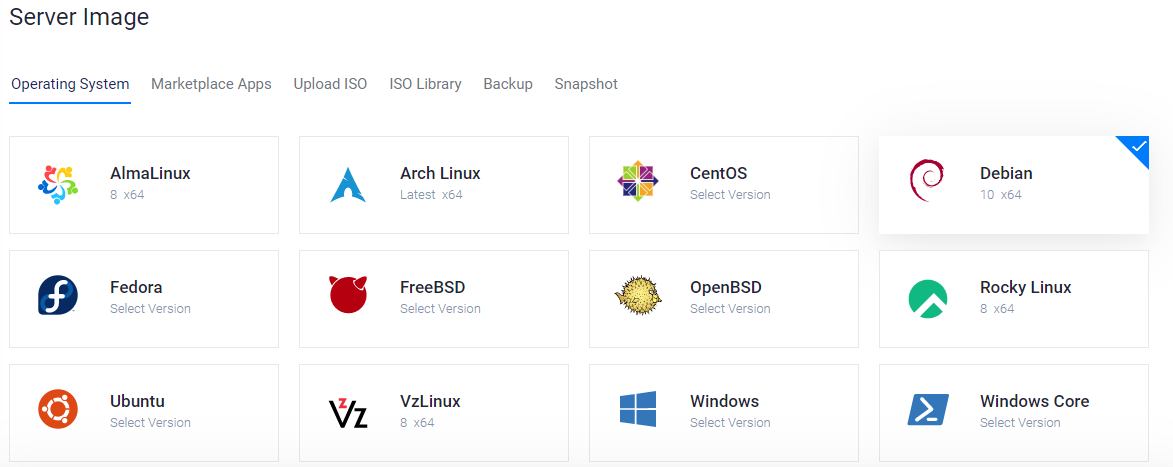Open the Backup tab

click(x=508, y=84)
